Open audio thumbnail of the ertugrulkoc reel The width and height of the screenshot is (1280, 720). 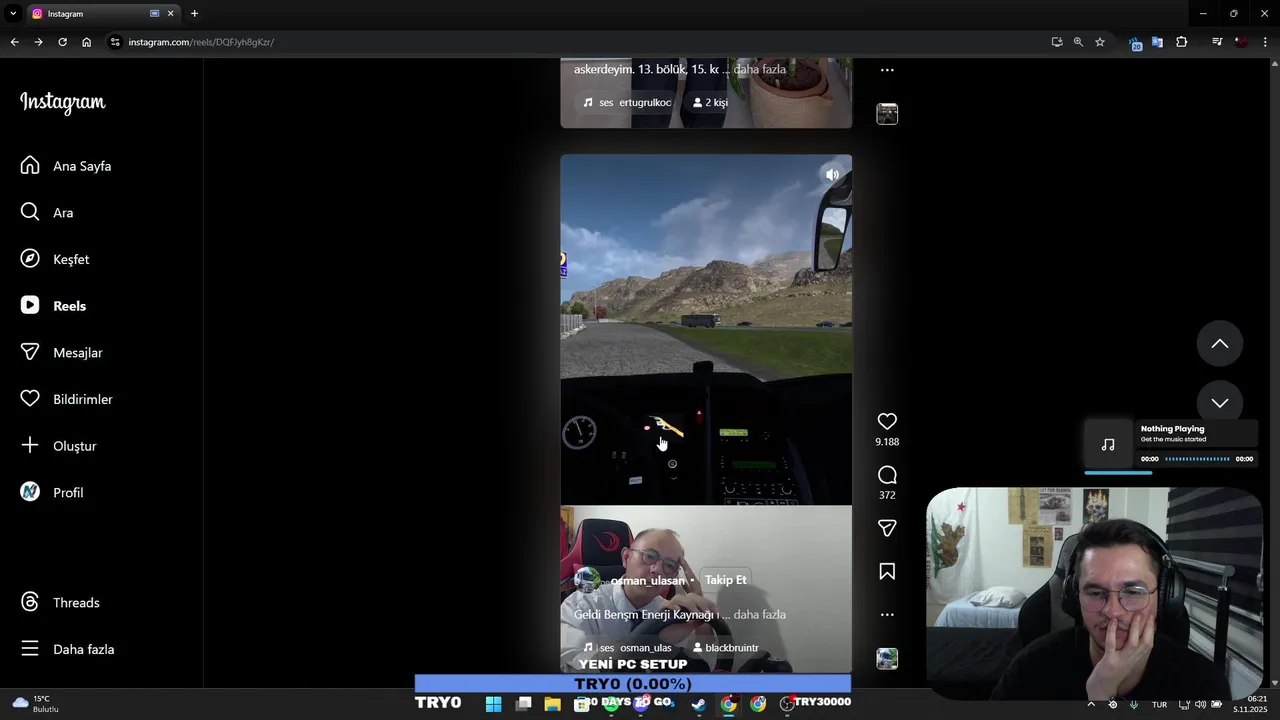[x=887, y=114]
